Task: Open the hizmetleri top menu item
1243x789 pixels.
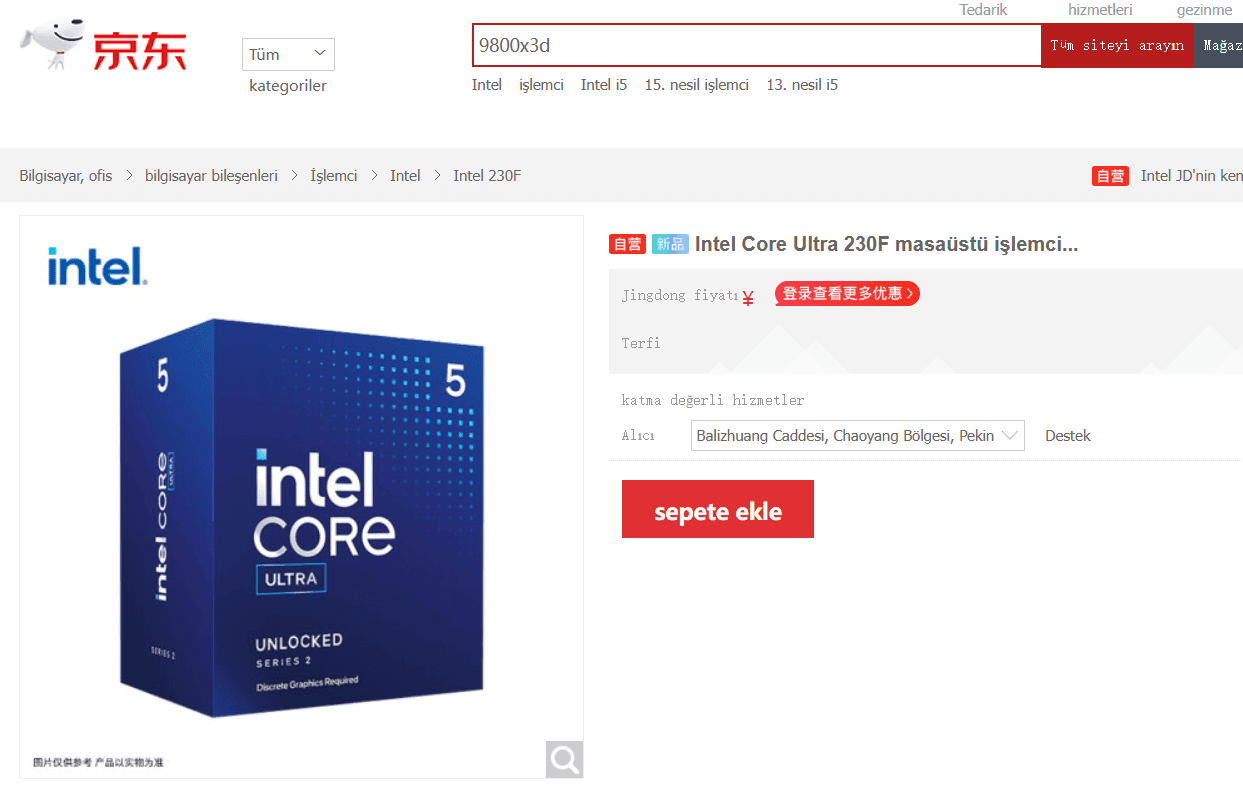Action: (1100, 10)
